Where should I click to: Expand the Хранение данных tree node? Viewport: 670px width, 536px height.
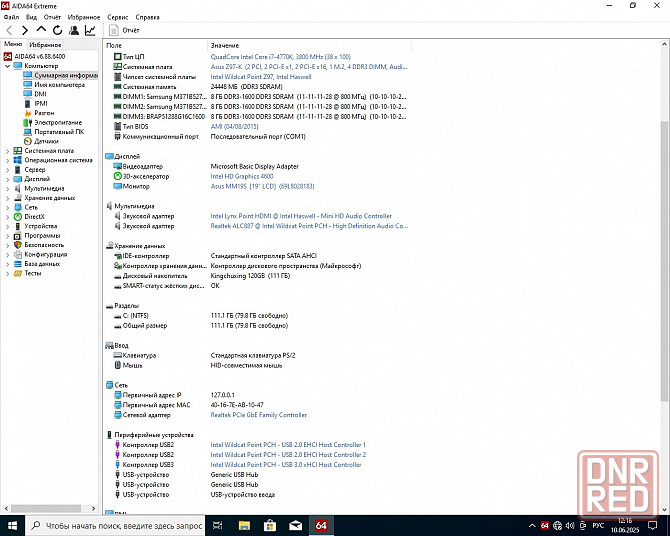pos(7,198)
